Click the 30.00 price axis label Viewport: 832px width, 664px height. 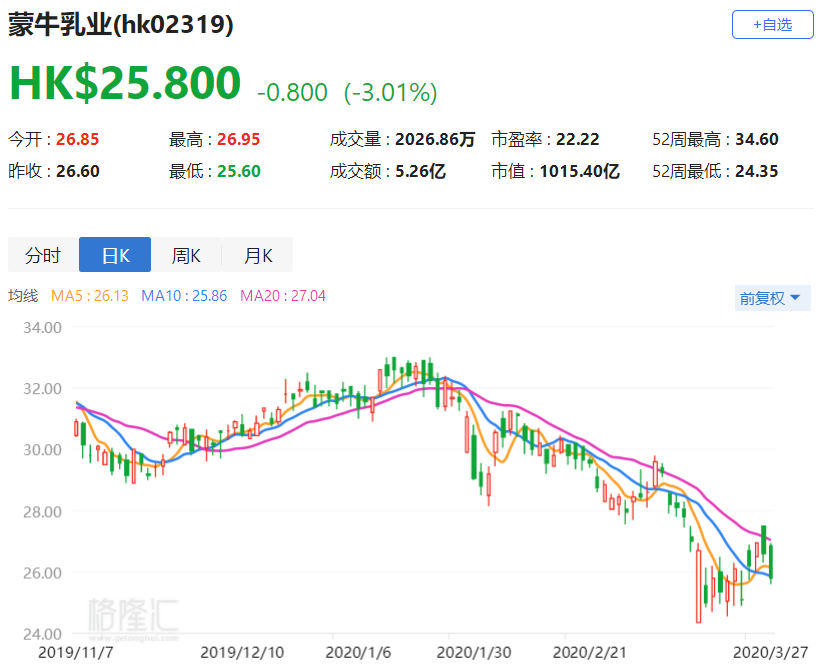click(x=42, y=450)
